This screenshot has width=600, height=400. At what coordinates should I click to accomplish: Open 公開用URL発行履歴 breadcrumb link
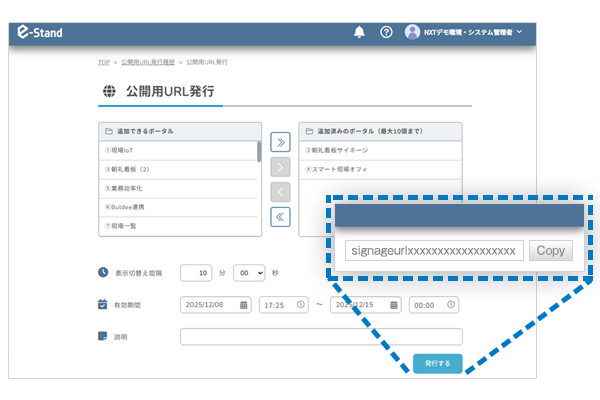[x=148, y=62]
